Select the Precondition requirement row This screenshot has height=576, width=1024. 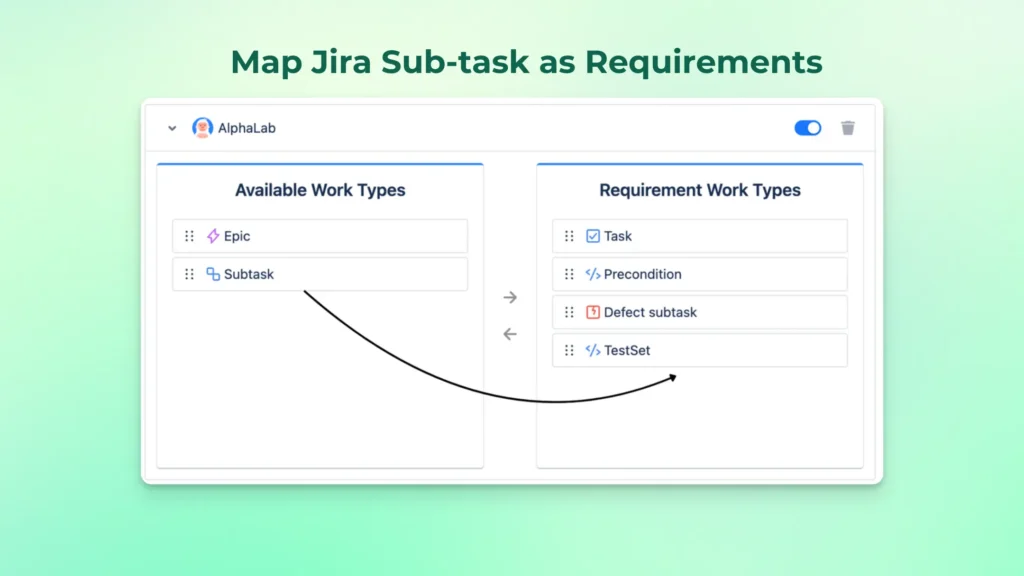[700, 274]
